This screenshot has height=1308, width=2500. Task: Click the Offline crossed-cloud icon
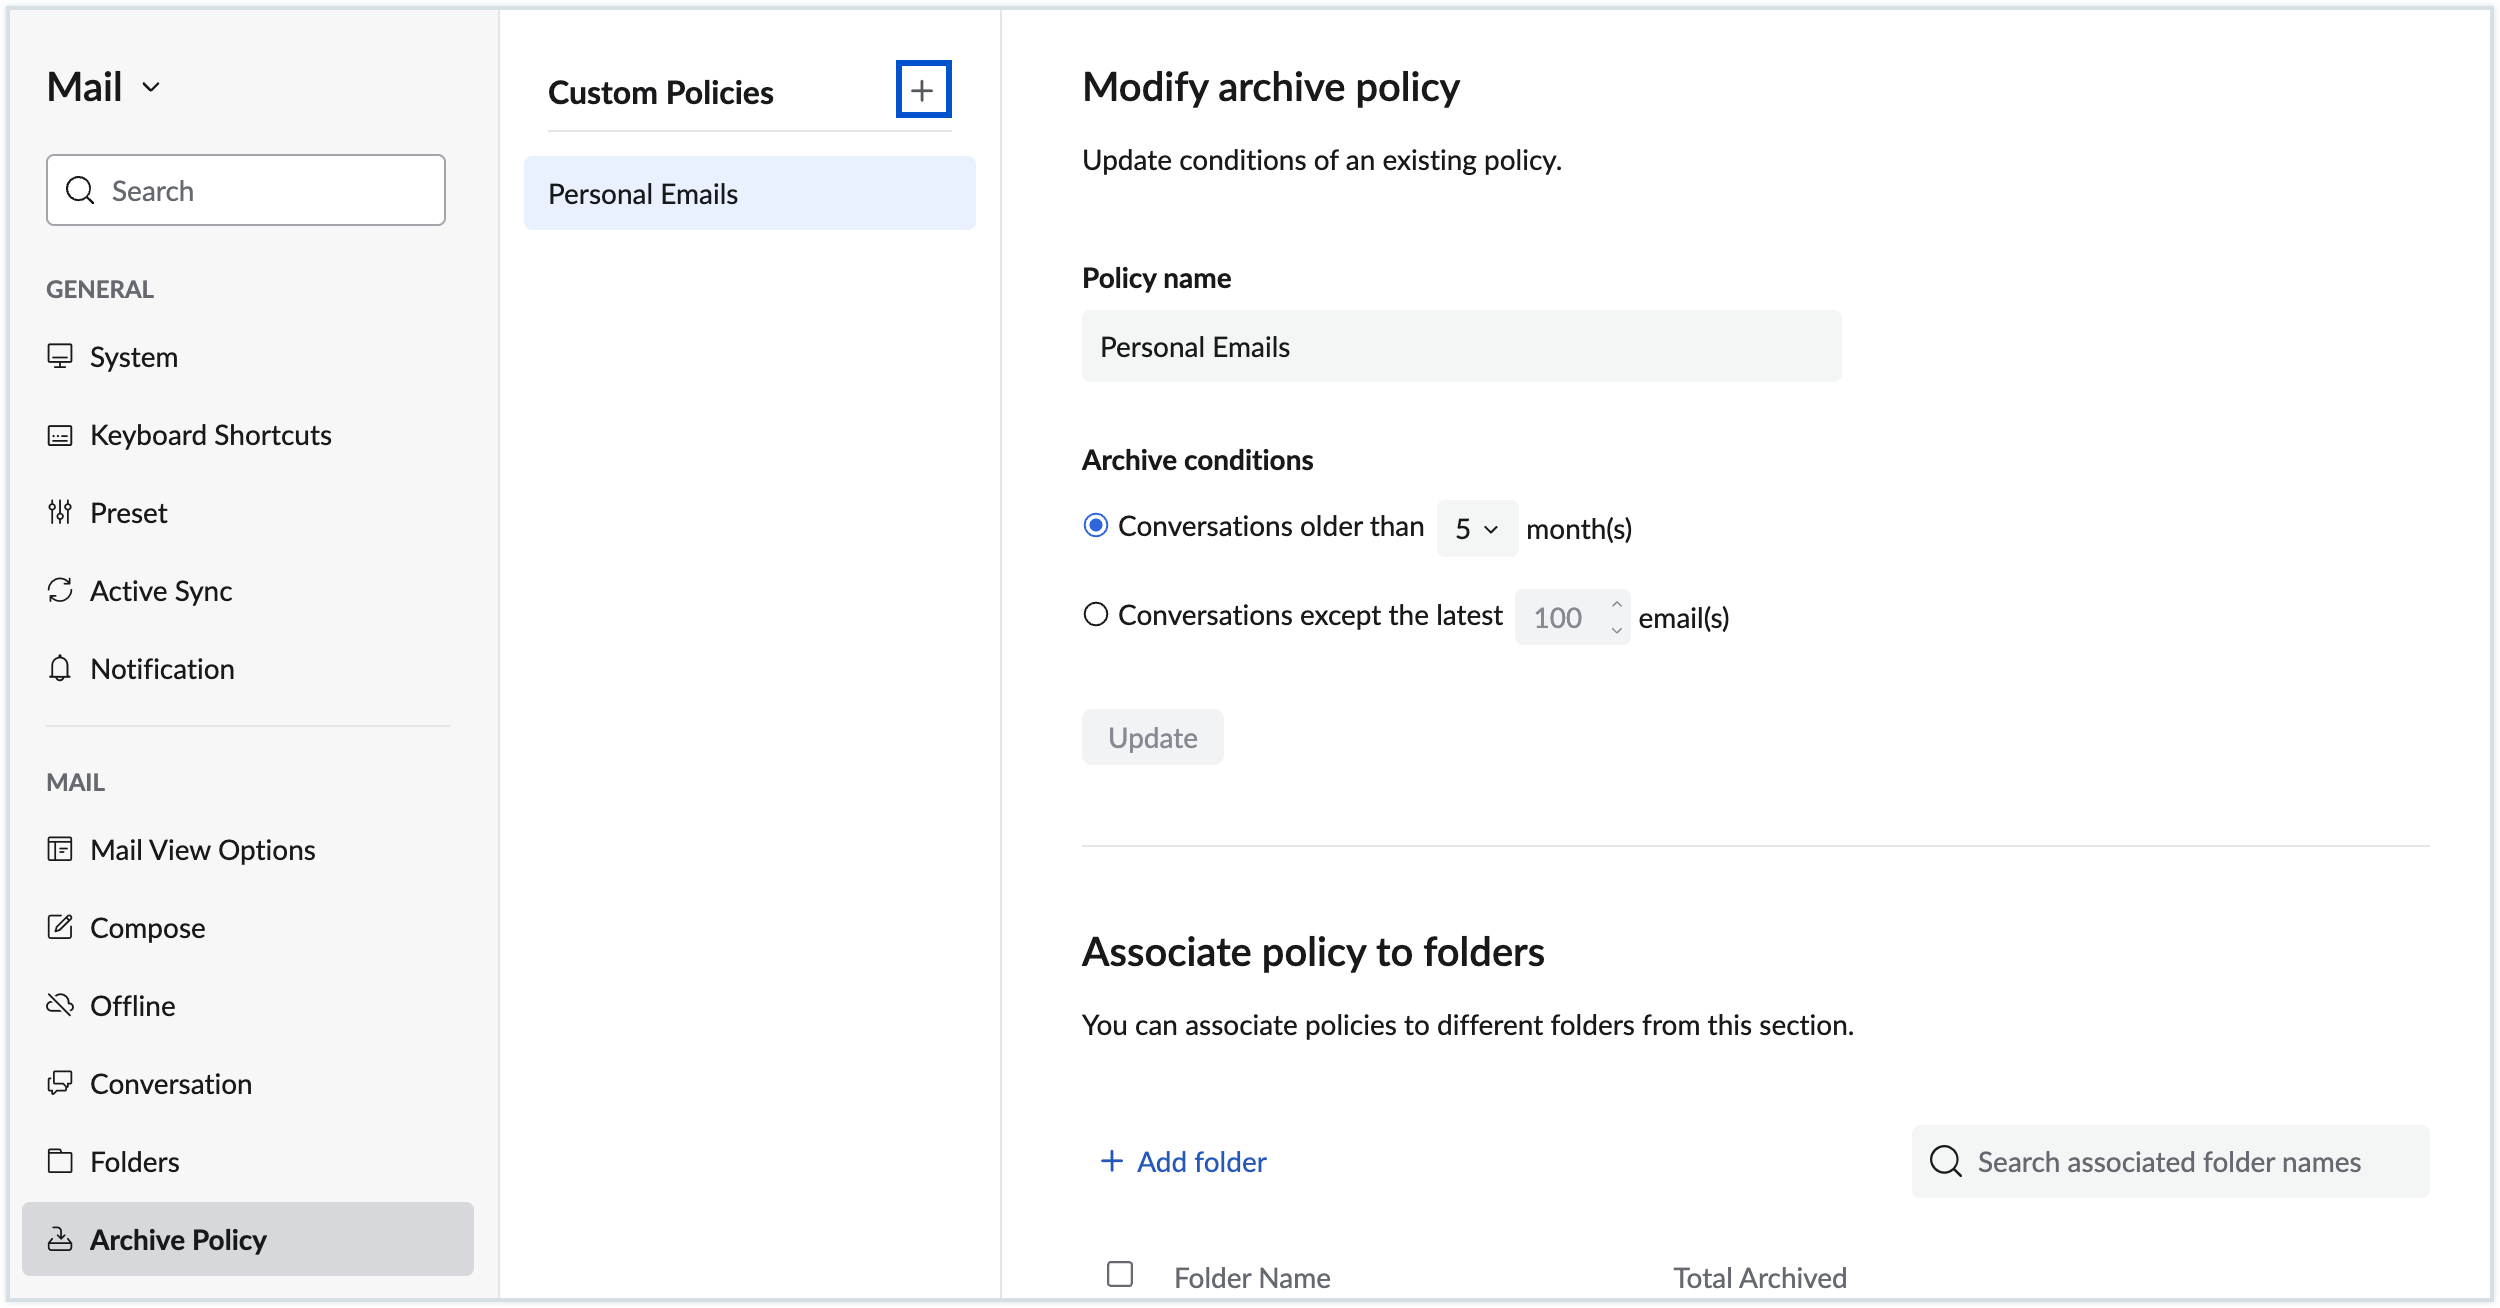(x=60, y=1005)
